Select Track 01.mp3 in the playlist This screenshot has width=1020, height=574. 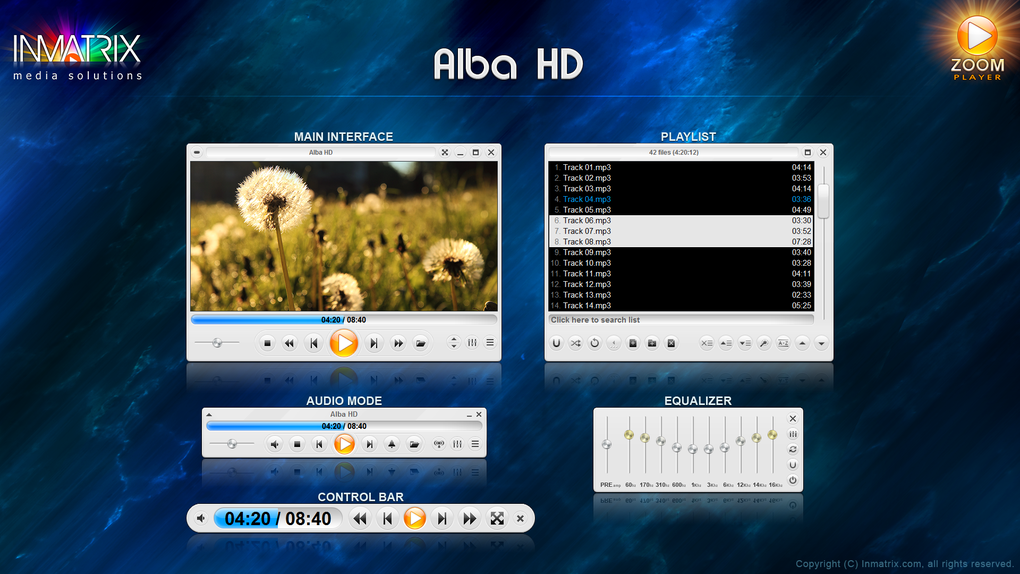680,167
